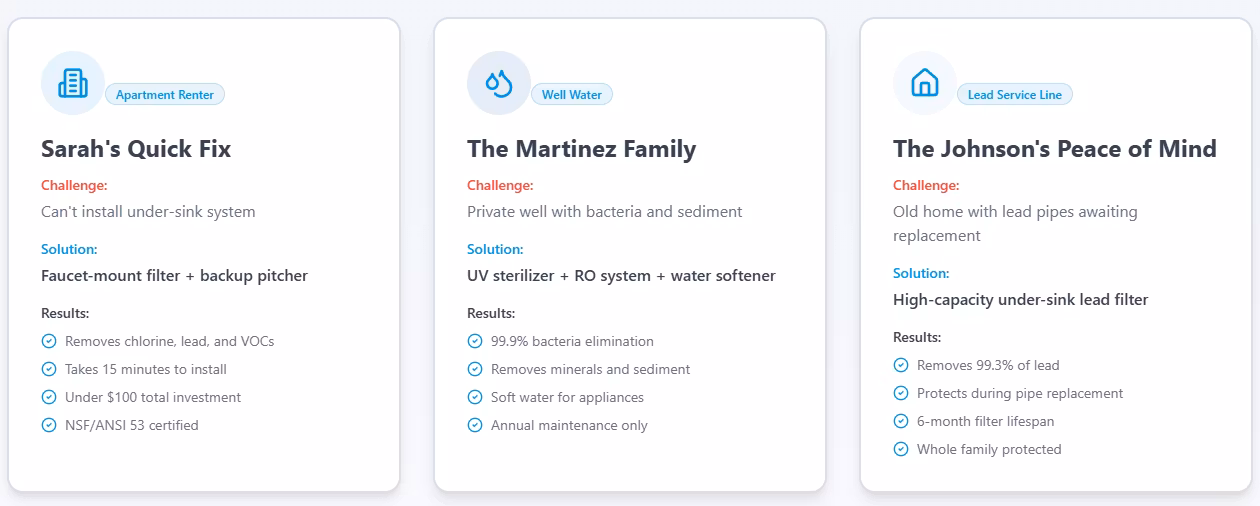This screenshot has height=506, width=1260.
Task: Select the Well Water tag
Action: pyautogui.click(x=572, y=95)
